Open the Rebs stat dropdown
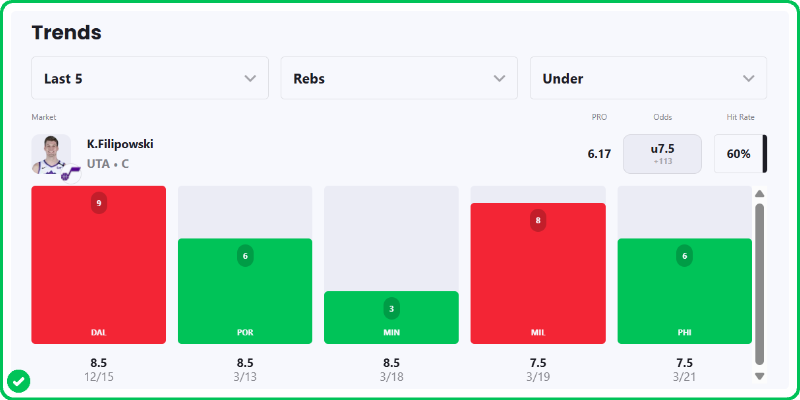This screenshot has width=800, height=400. coord(399,78)
